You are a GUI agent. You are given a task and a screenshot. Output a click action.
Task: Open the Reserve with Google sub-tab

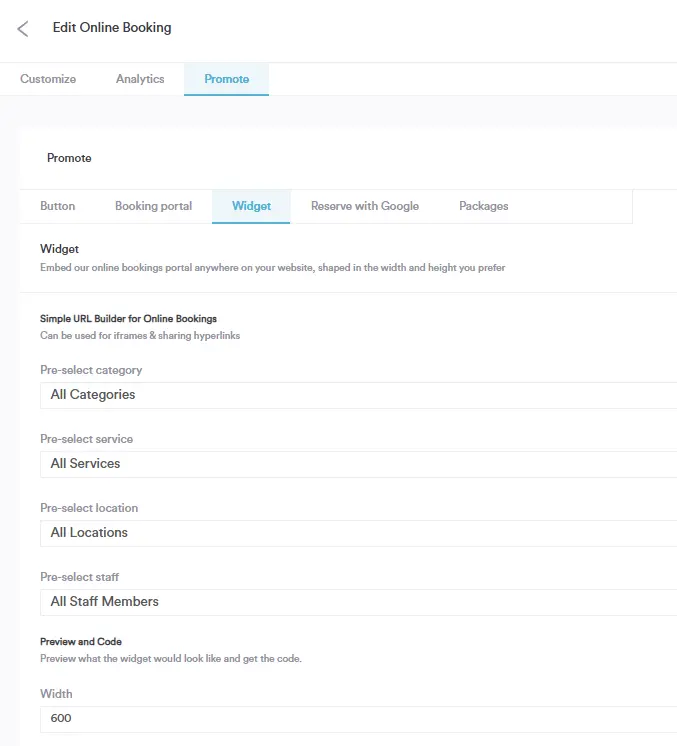pos(364,206)
